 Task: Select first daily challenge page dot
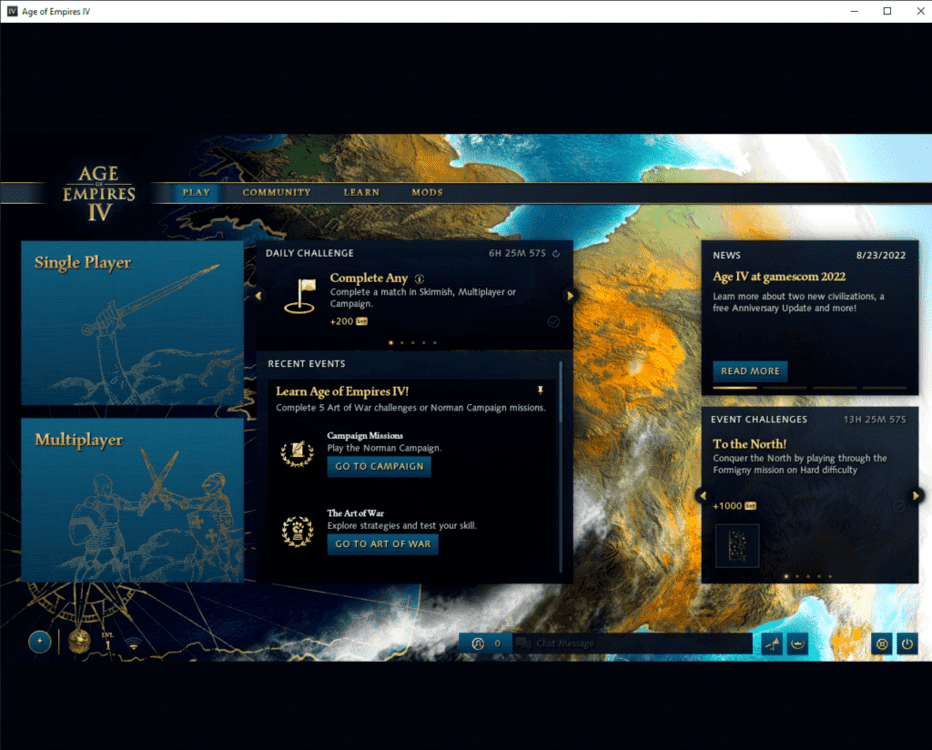(391, 343)
